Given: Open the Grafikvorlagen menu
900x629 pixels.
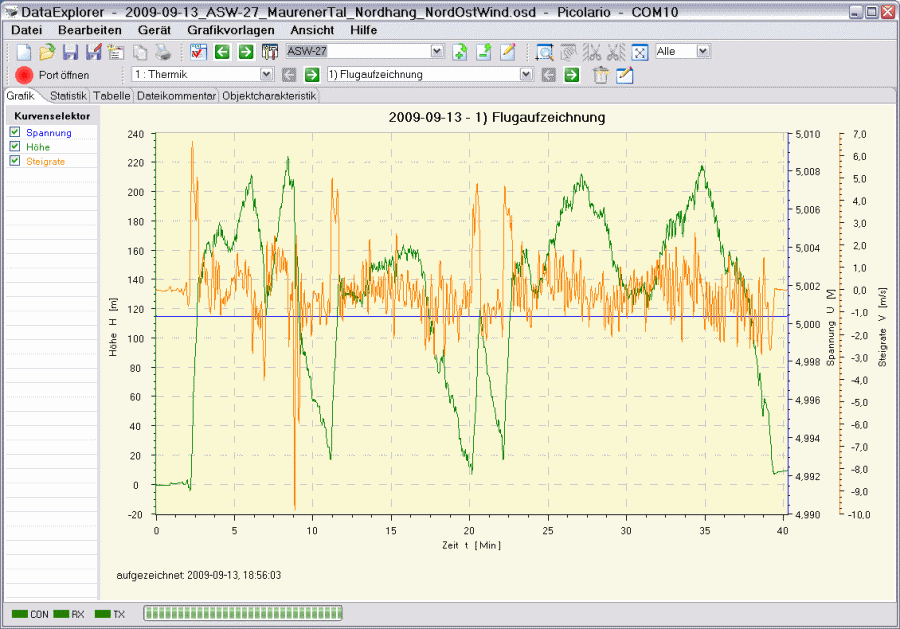Looking at the screenshot, I should pyautogui.click(x=233, y=30).
